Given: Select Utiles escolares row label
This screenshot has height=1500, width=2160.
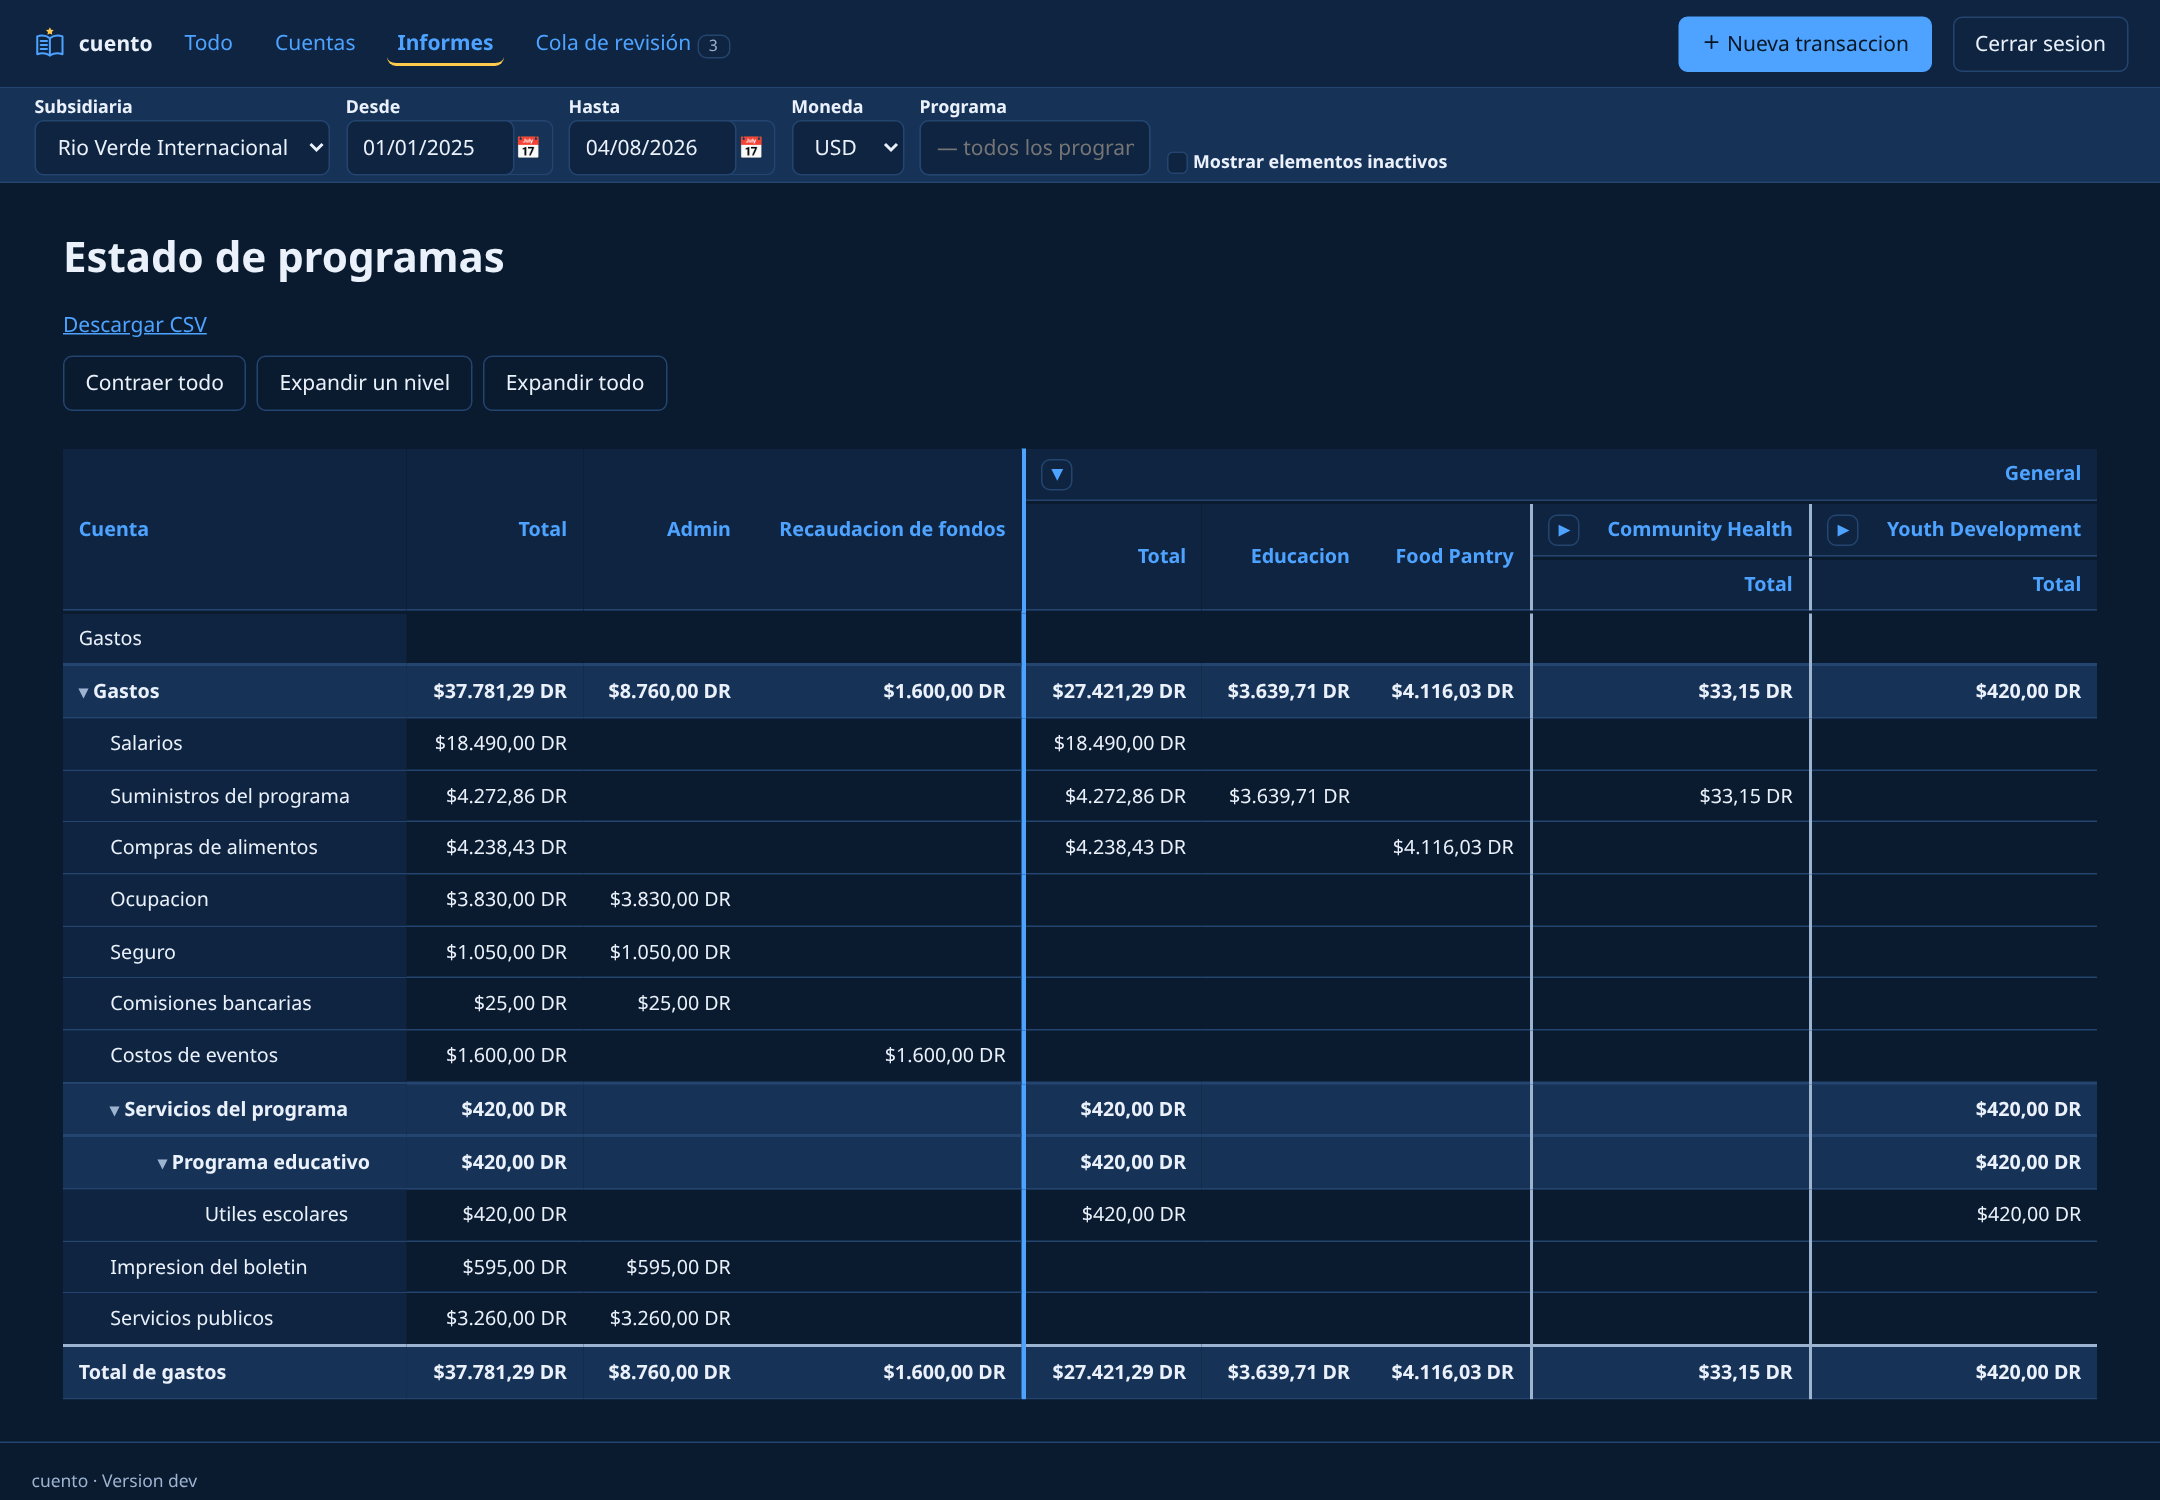Looking at the screenshot, I should pos(276,1214).
